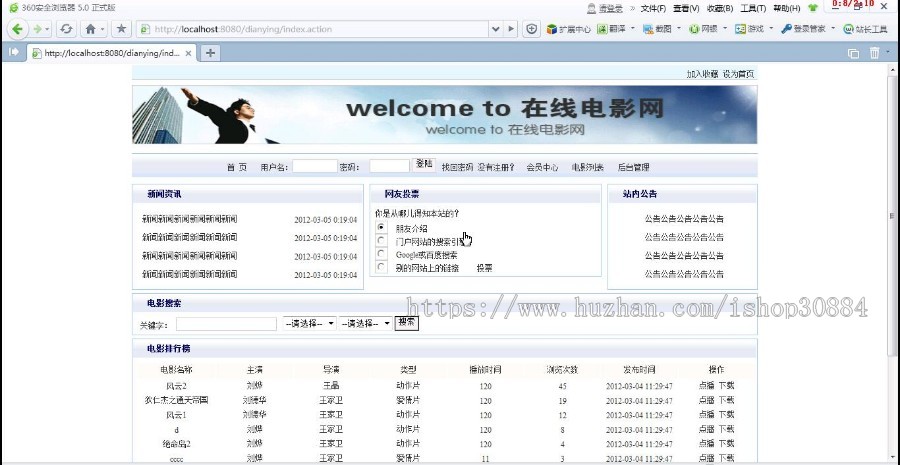Click 加入收藏 at page top
Image resolution: width=900 pixels, height=465 pixels.
tap(703, 74)
